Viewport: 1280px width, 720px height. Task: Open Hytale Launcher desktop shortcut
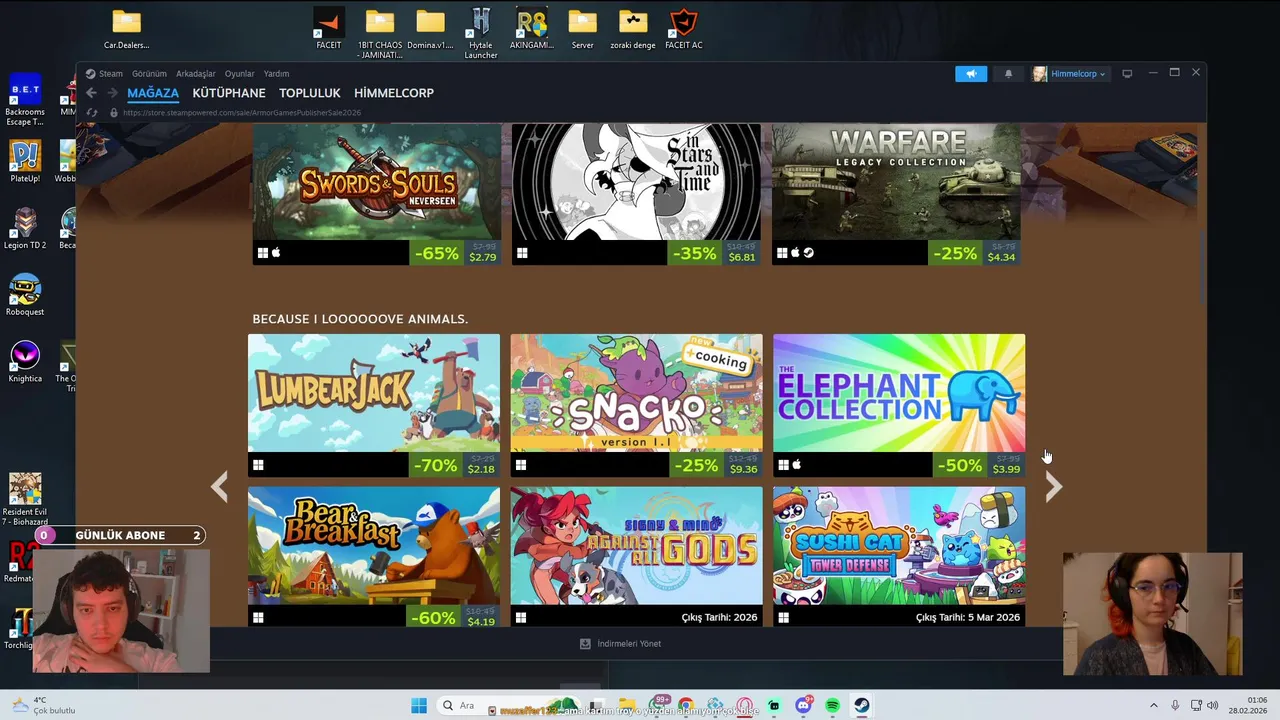(x=481, y=32)
